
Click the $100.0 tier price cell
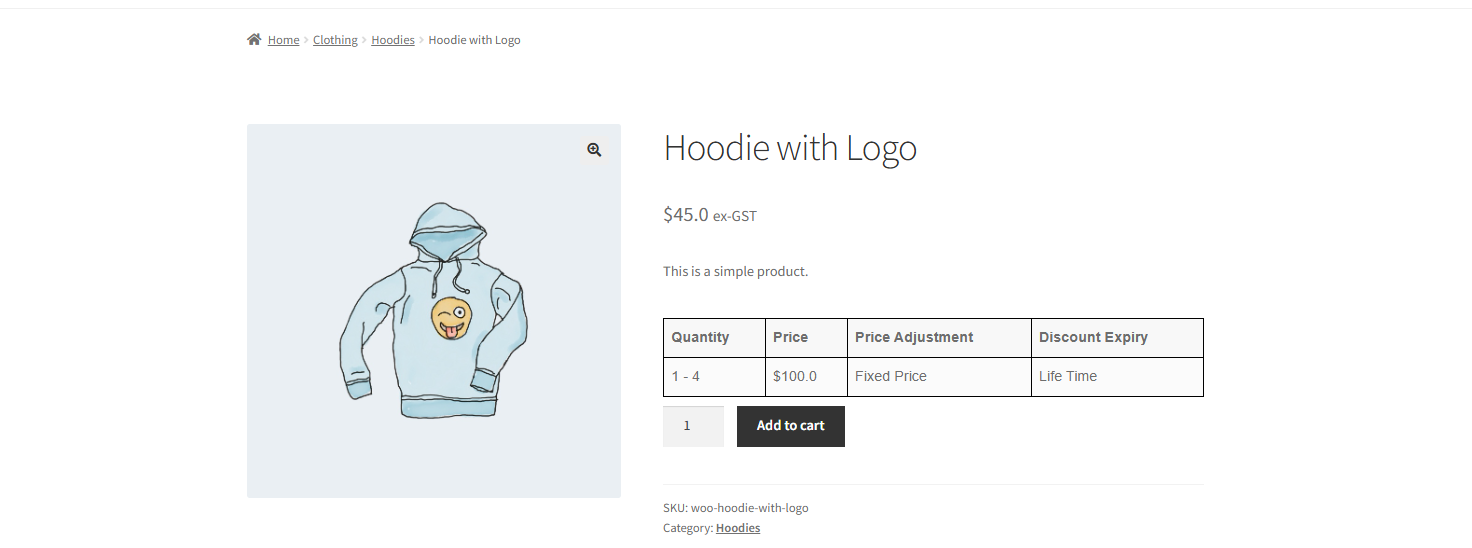(x=795, y=376)
